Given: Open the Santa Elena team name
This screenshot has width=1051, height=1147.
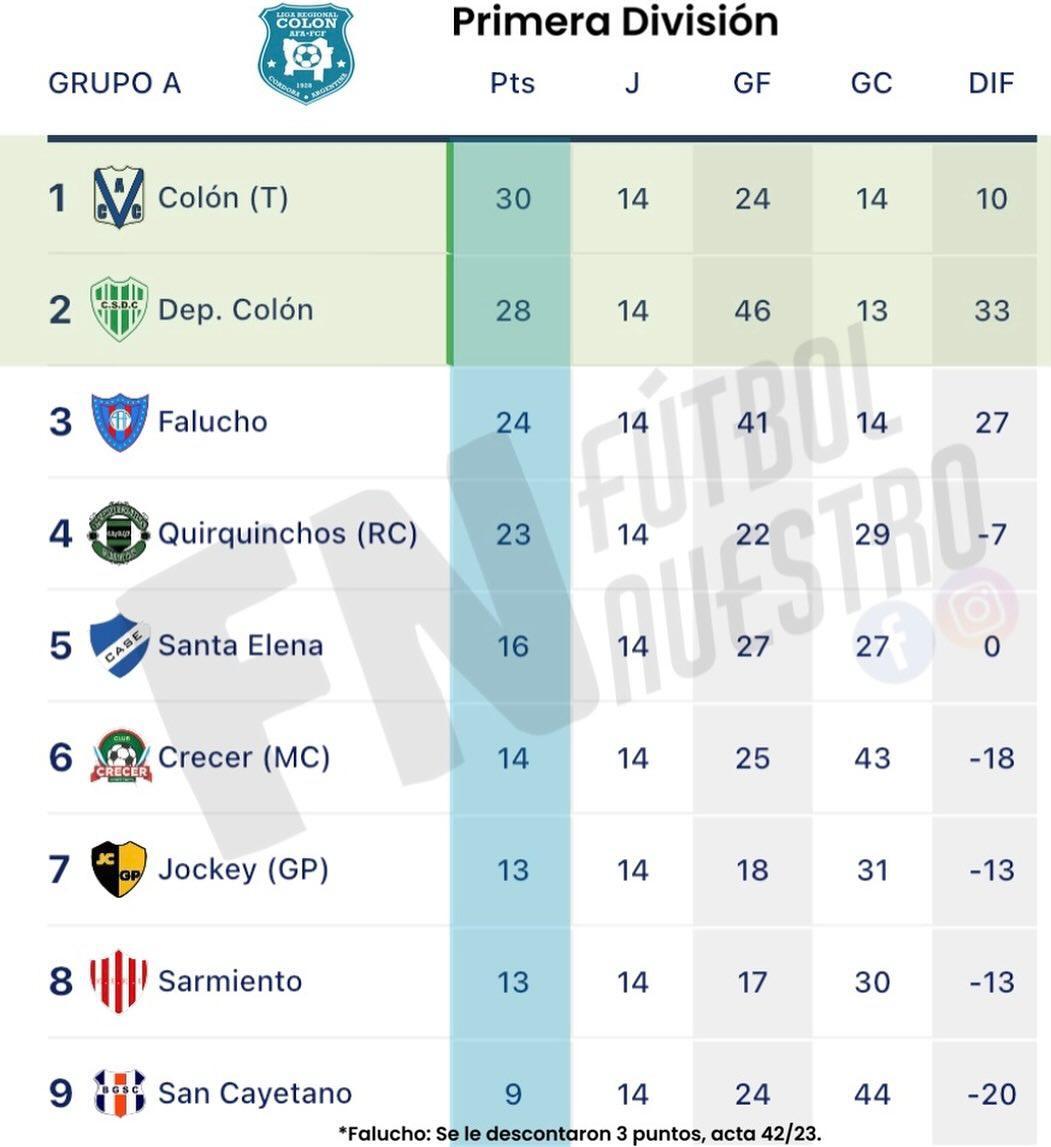Looking at the screenshot, I should click(x=240, y=645).
